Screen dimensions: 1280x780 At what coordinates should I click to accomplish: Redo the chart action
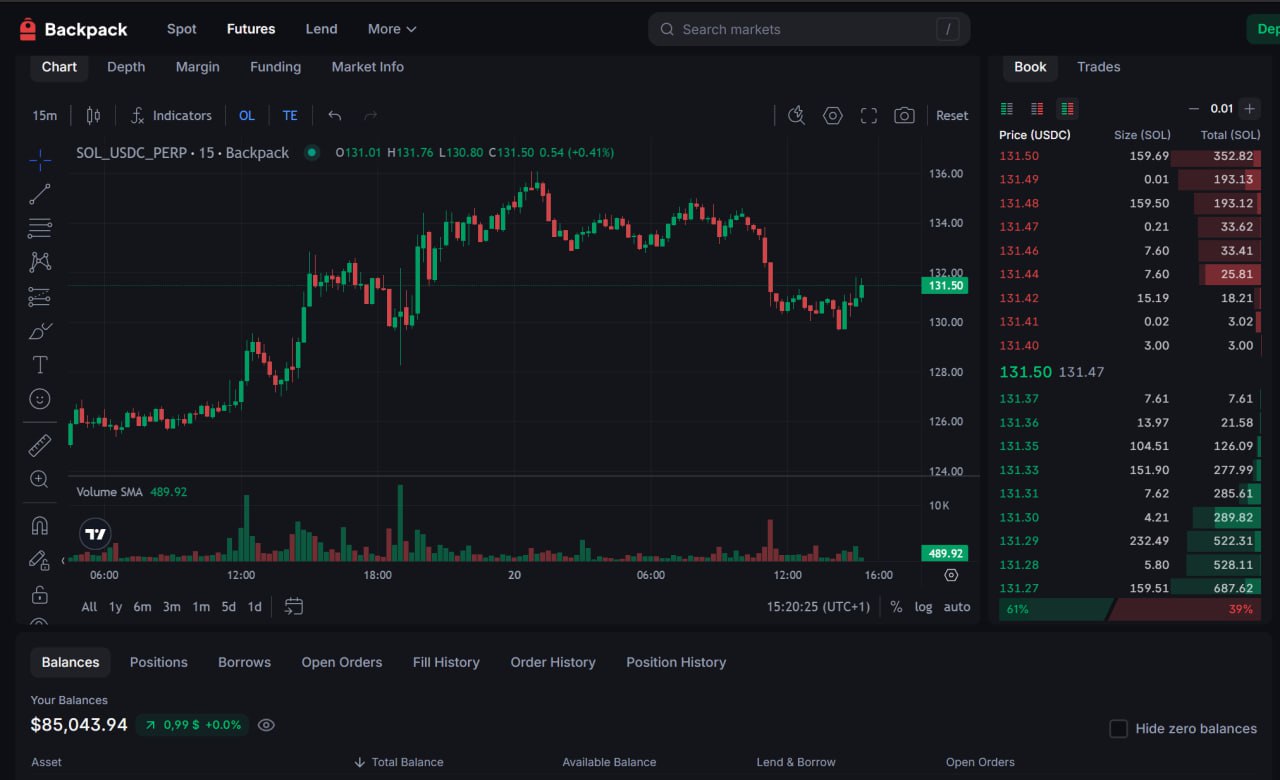coord(371,115)
